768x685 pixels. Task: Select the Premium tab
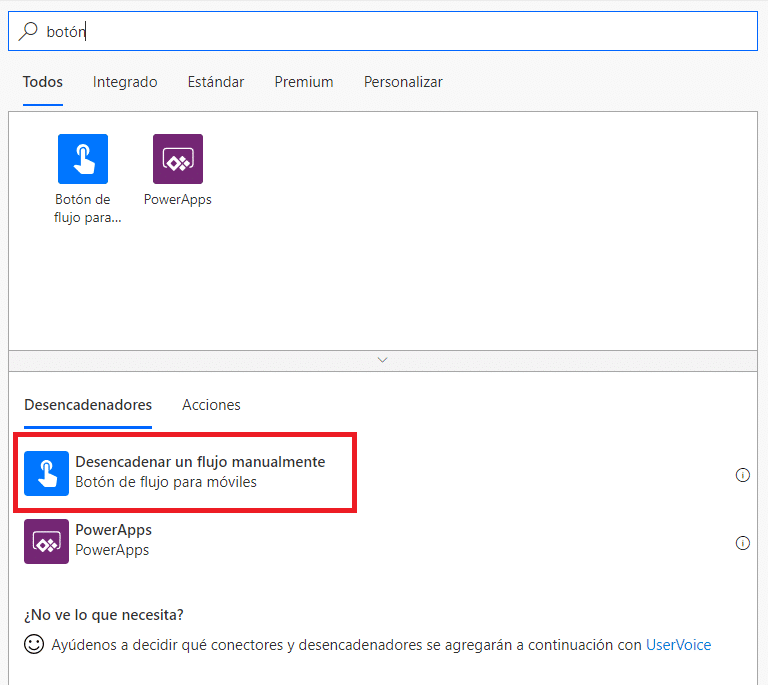(304, 82)
